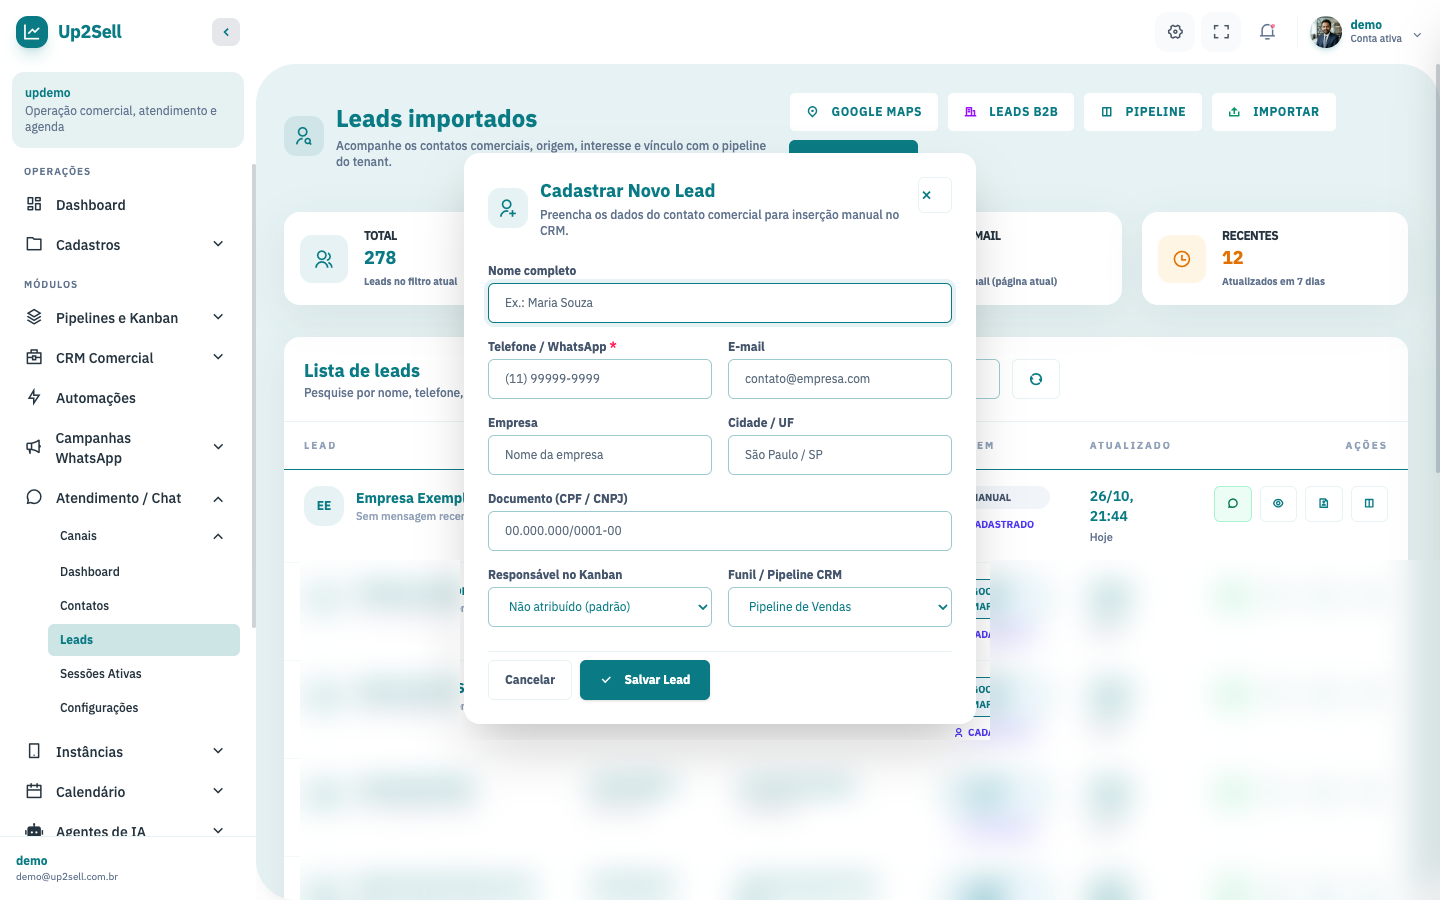Open the document icon in lead actions
The width and height of the screenshot is (1440, 900).
click(1324, 504)
